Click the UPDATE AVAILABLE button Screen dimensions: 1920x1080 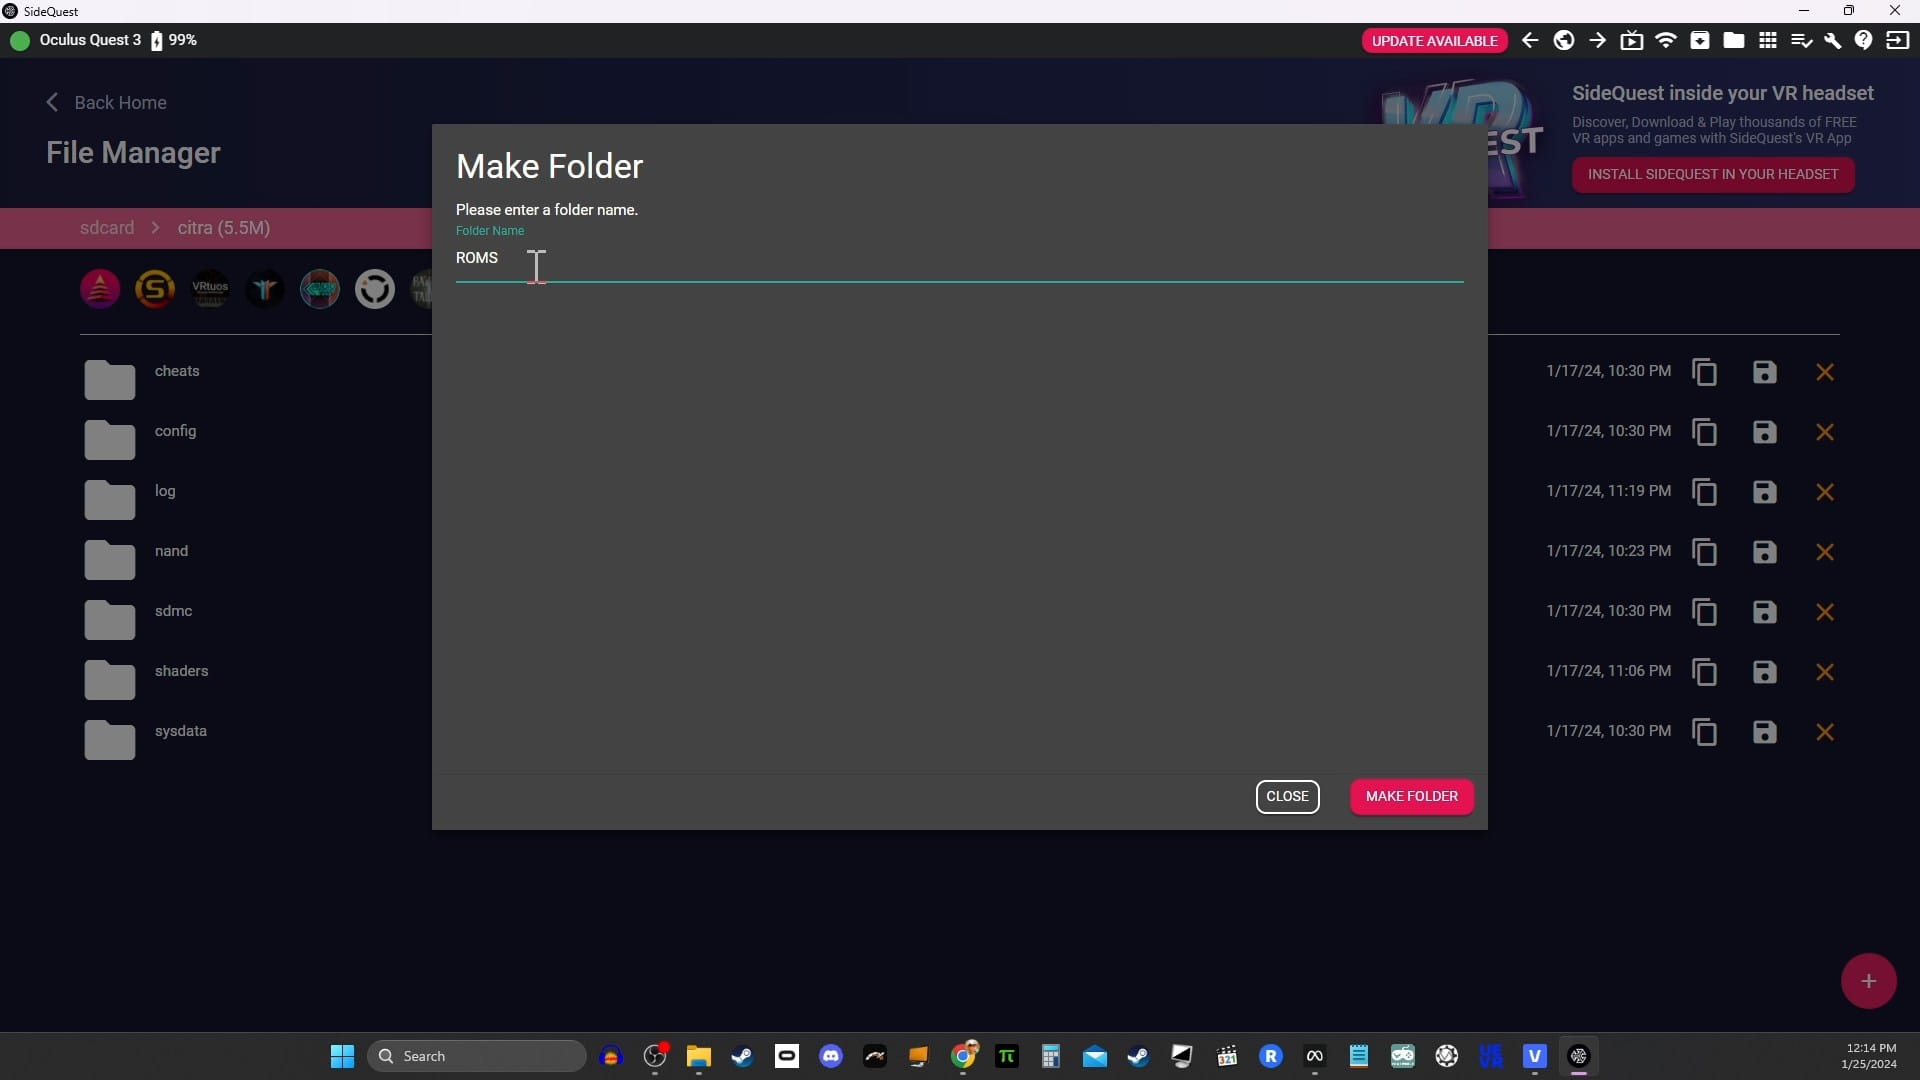tap(1434, 41)
